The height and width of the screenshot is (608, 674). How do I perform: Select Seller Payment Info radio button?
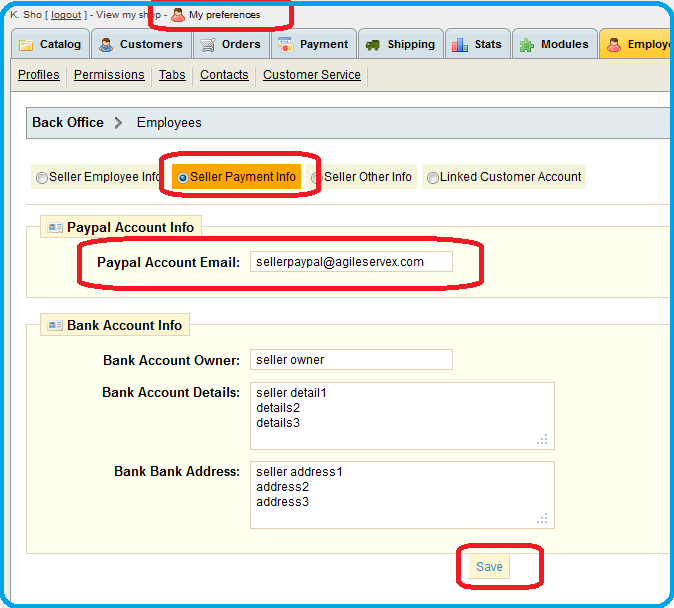[x=183, y=178]
